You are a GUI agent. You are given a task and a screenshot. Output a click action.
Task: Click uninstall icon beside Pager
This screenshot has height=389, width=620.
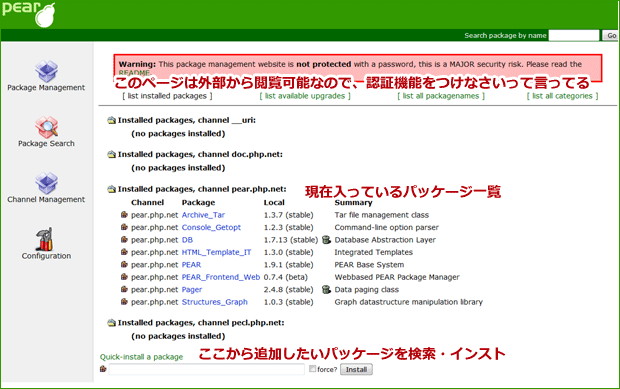click(x=124, y=289)
